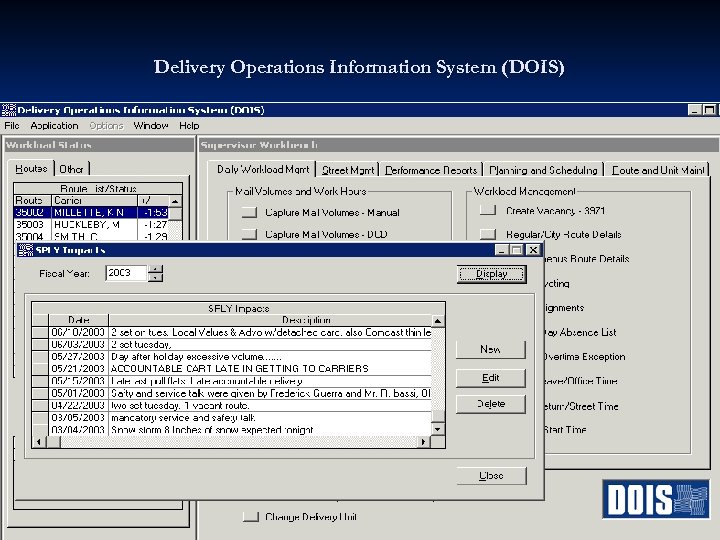Viewport: 720px width, 540px height.
Task: Select the Daily Workload Mgmt tab
Action: 263,169
